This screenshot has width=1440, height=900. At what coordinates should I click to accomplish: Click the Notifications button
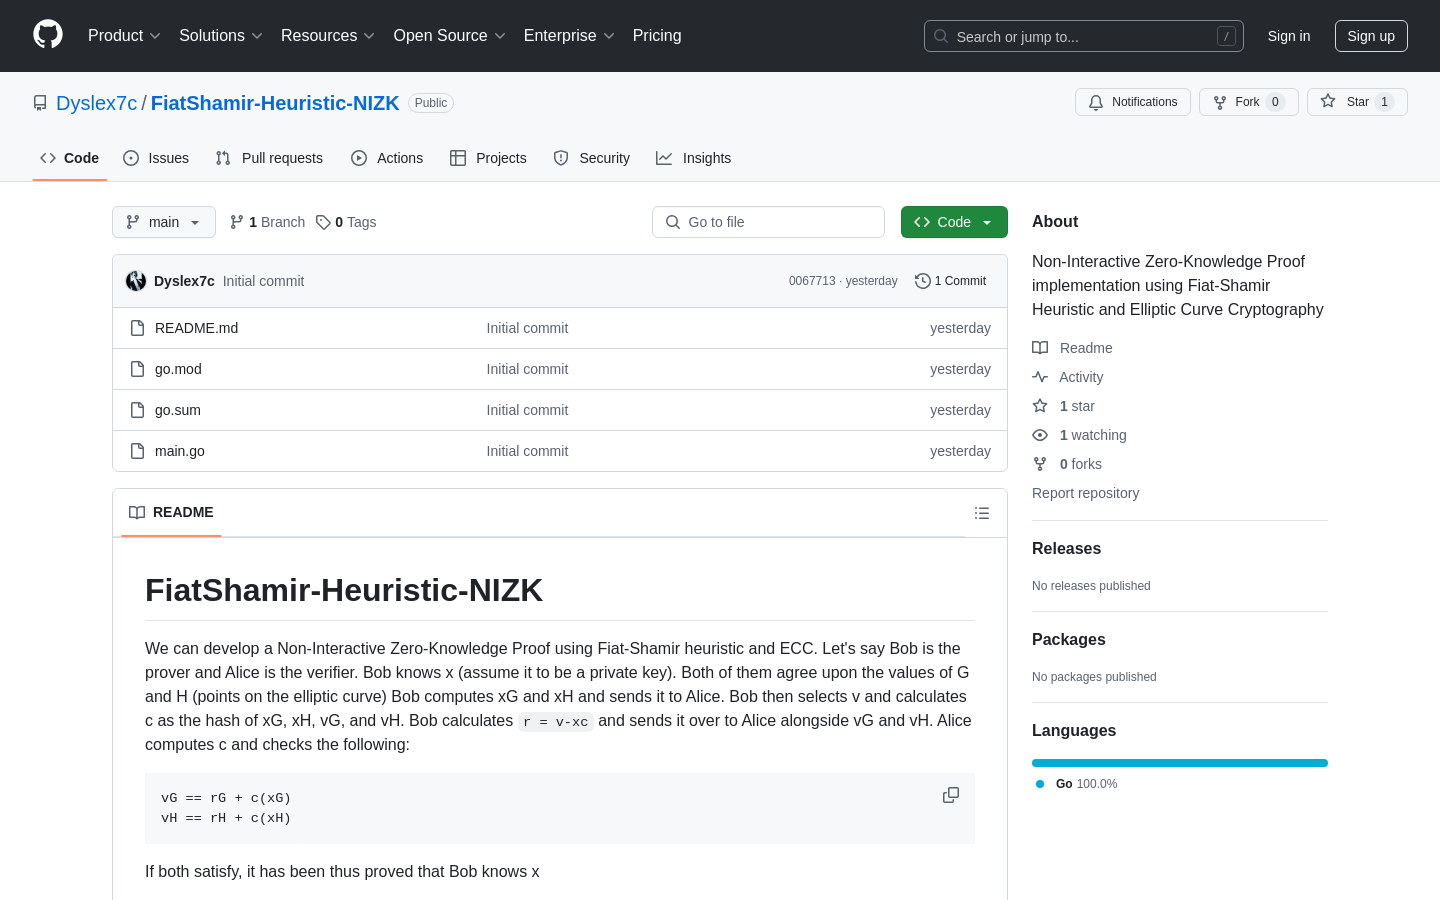pyautogui.click(x=1133, y=102)
